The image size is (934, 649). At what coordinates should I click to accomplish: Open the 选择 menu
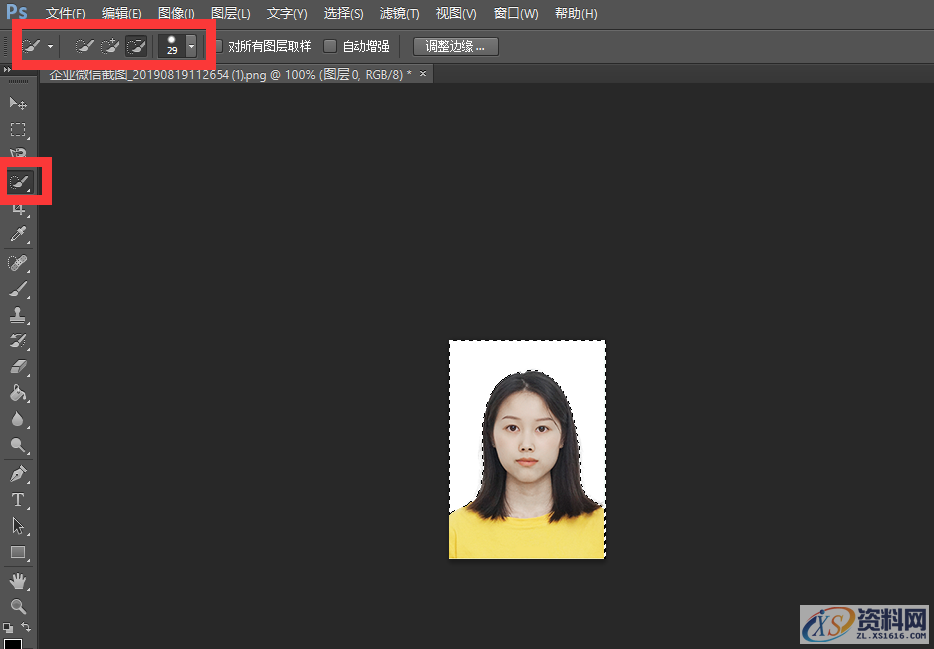click(x=343, y=13)
